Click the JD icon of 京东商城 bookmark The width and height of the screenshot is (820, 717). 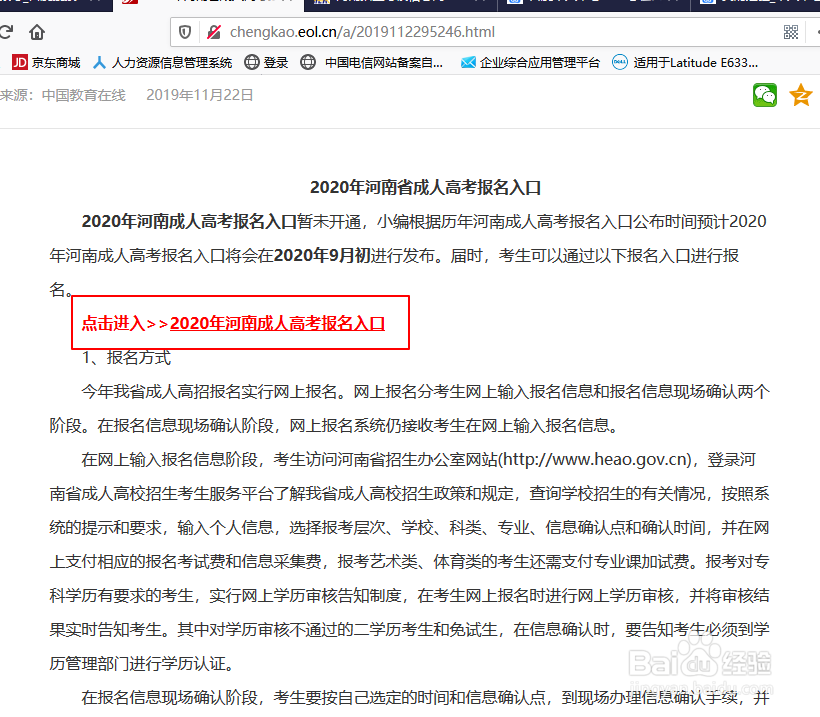(18, 62)
